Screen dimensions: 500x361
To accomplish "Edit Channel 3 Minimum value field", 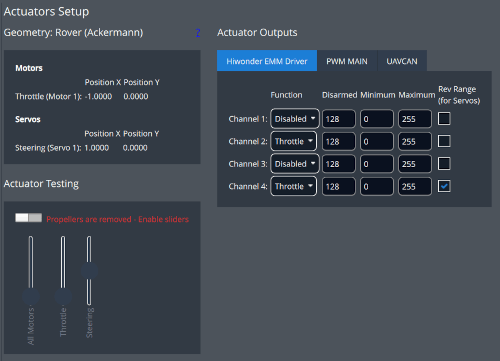I will point(377,164).
